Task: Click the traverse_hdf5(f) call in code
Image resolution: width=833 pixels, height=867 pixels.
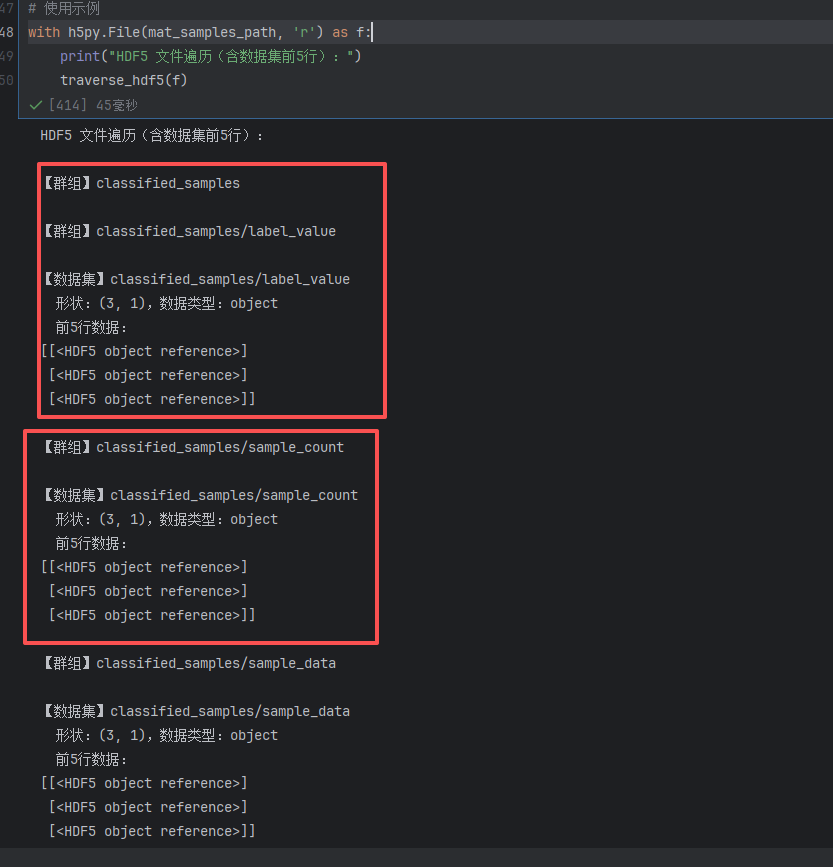Action: [124, 80]
